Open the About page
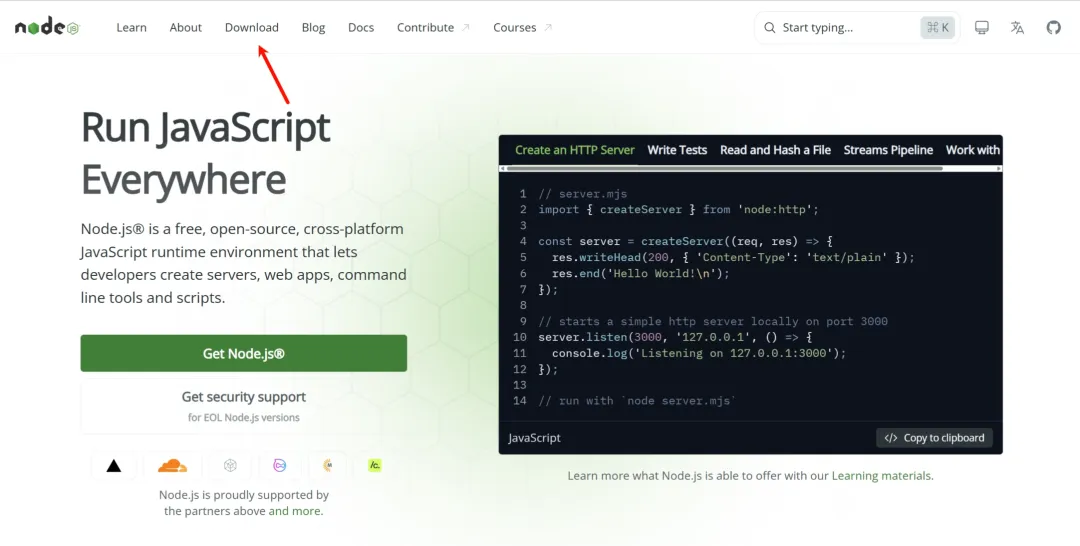 186,28
